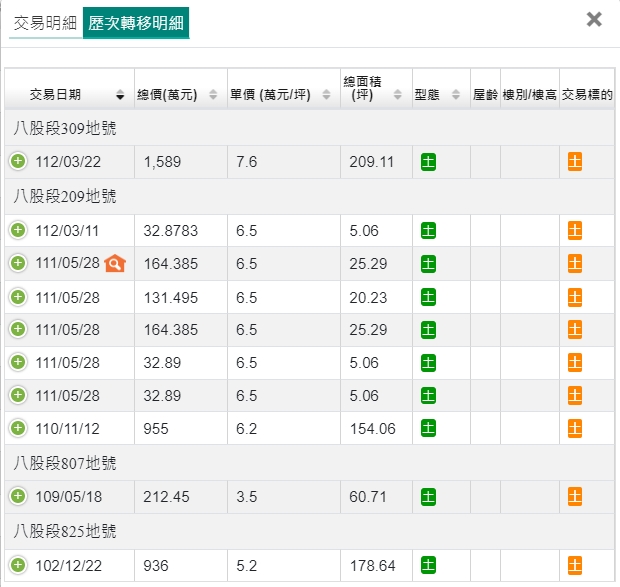Expand the 102/12/22 transaction row
The image size is (620, 587).
18,566
